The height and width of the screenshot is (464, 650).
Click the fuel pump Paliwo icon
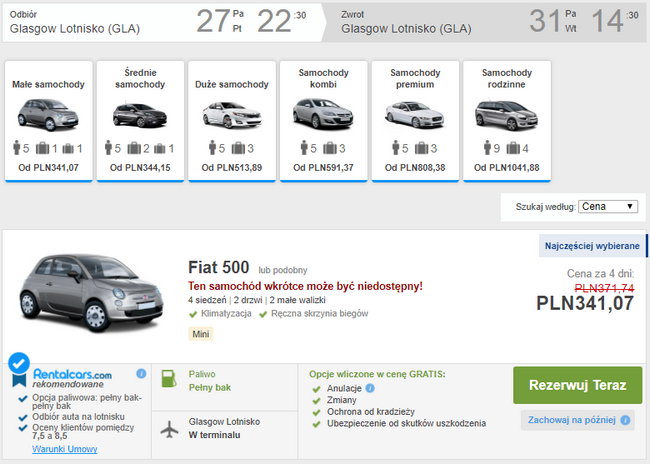(169, 379)
